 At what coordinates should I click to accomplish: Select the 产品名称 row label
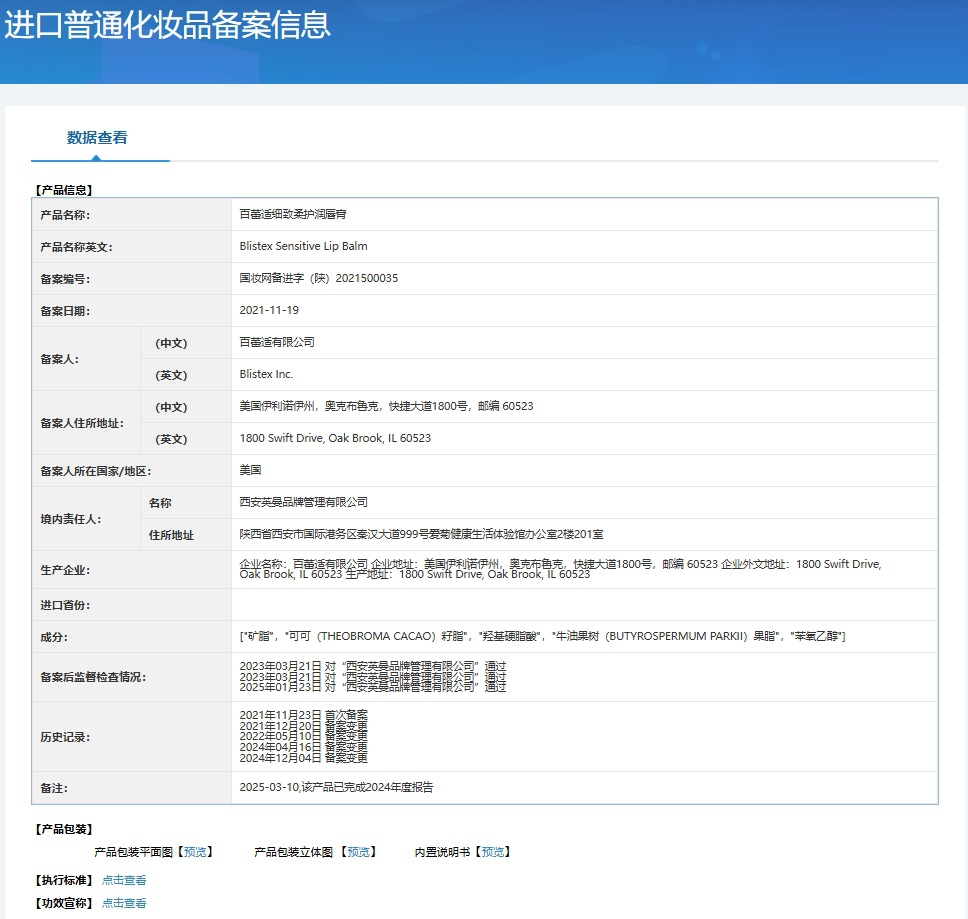65,215
